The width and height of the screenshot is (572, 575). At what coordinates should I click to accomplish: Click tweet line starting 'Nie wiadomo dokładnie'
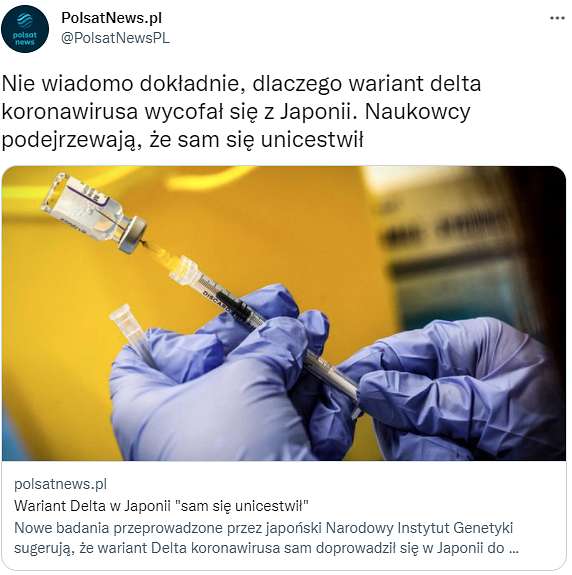[241, 84]
